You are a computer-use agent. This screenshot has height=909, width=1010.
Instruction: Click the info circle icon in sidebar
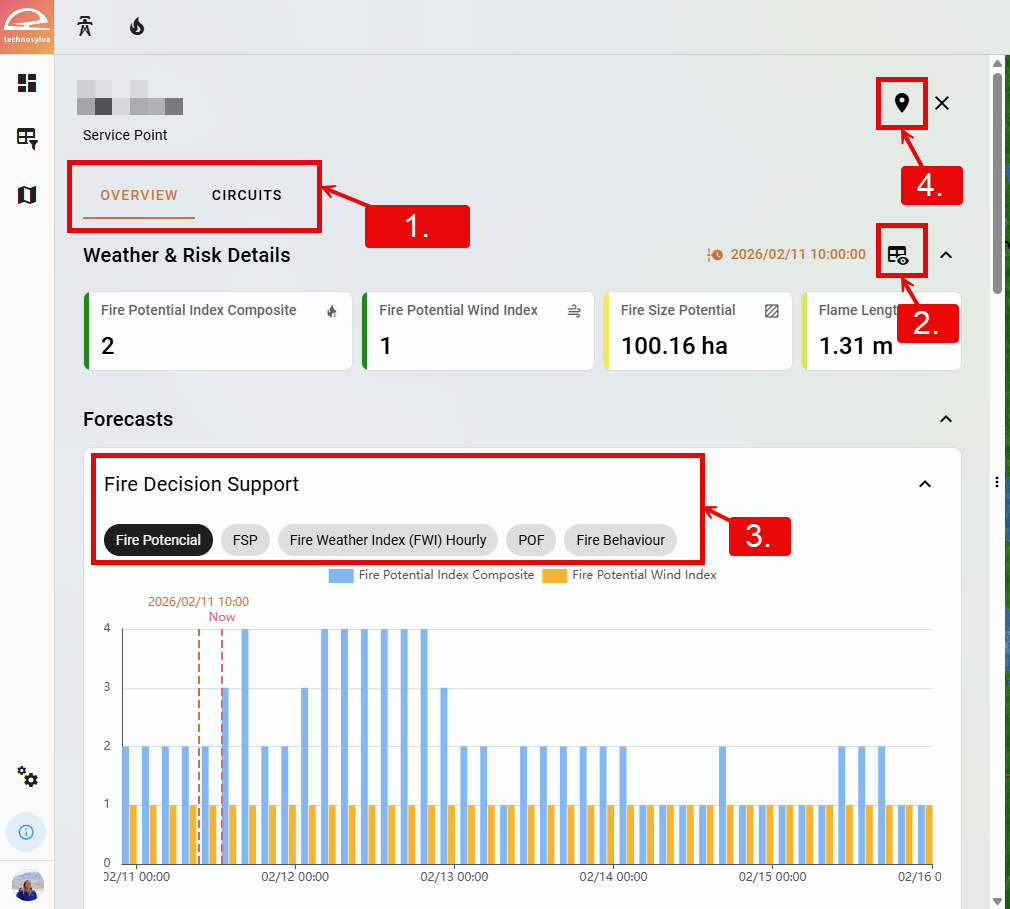27,831
